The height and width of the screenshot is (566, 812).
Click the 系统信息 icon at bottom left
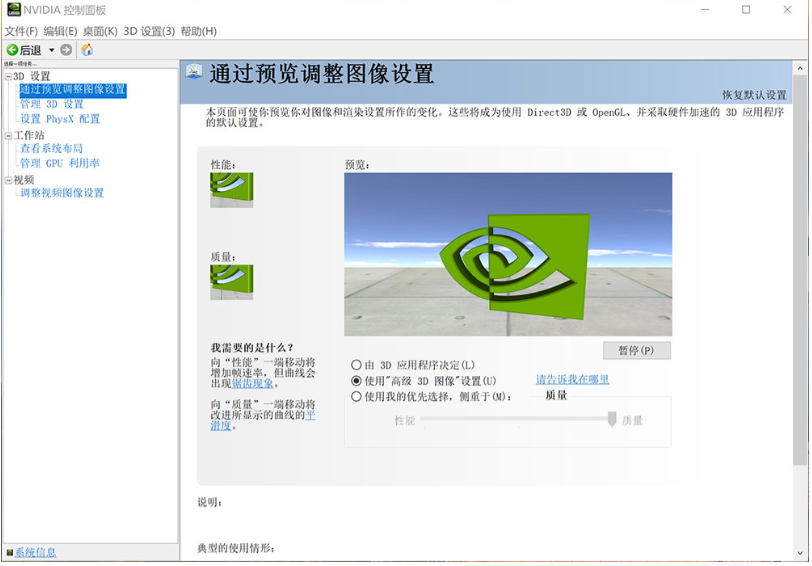point(9,552)
